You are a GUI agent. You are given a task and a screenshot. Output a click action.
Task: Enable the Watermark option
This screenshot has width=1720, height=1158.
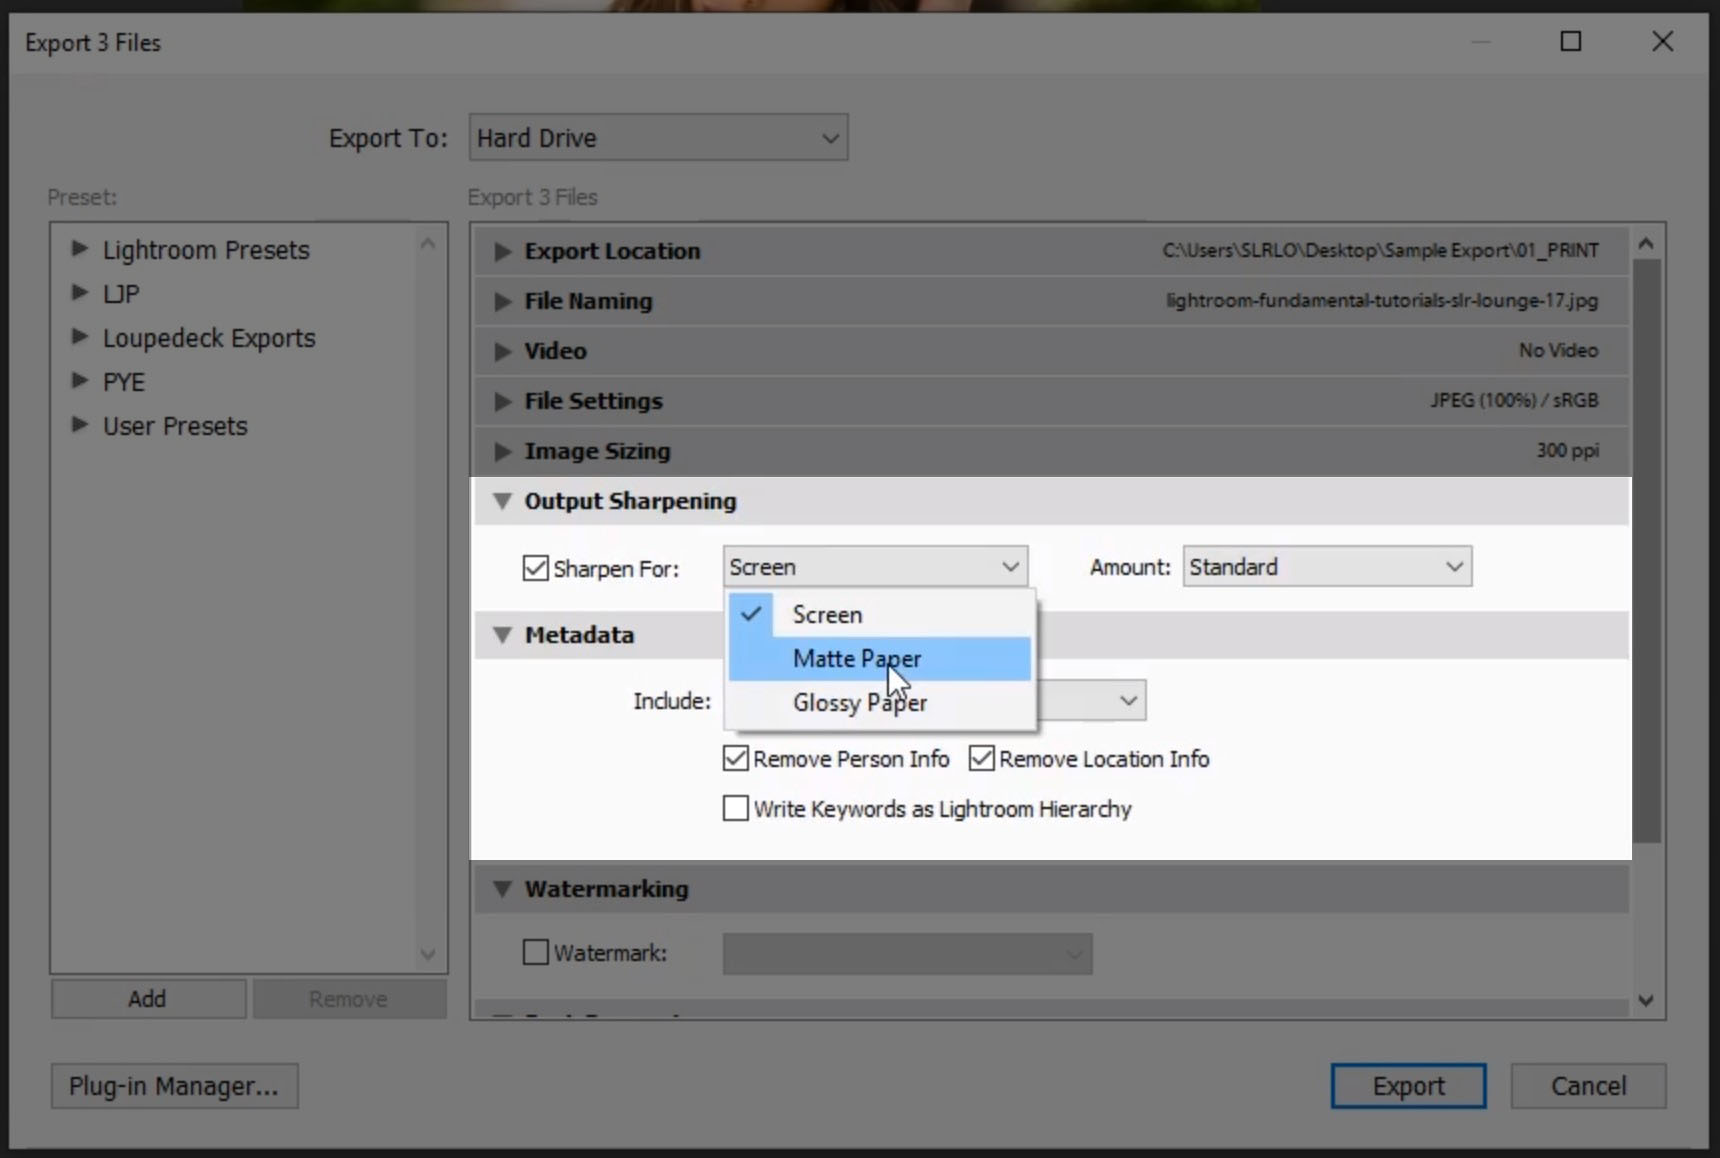tap(535, 953)
